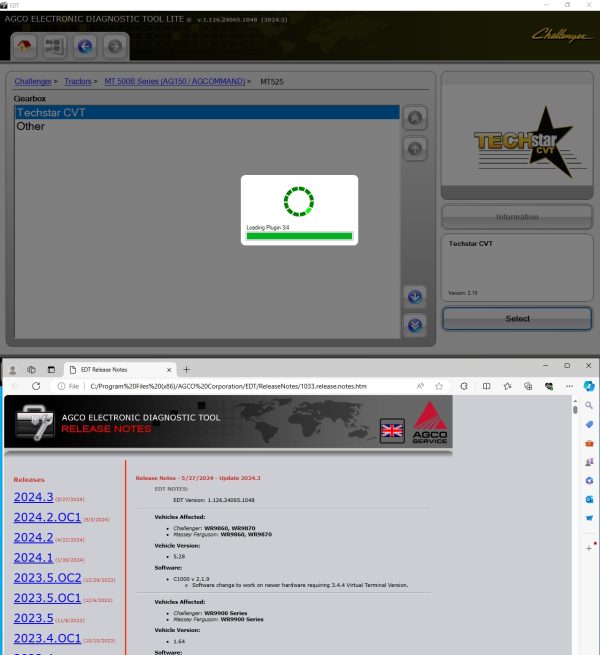Image resolution: width=600 pixels, height=655 pixels.
Task: Open the EDT home screen icon
Action: point(24,46)
